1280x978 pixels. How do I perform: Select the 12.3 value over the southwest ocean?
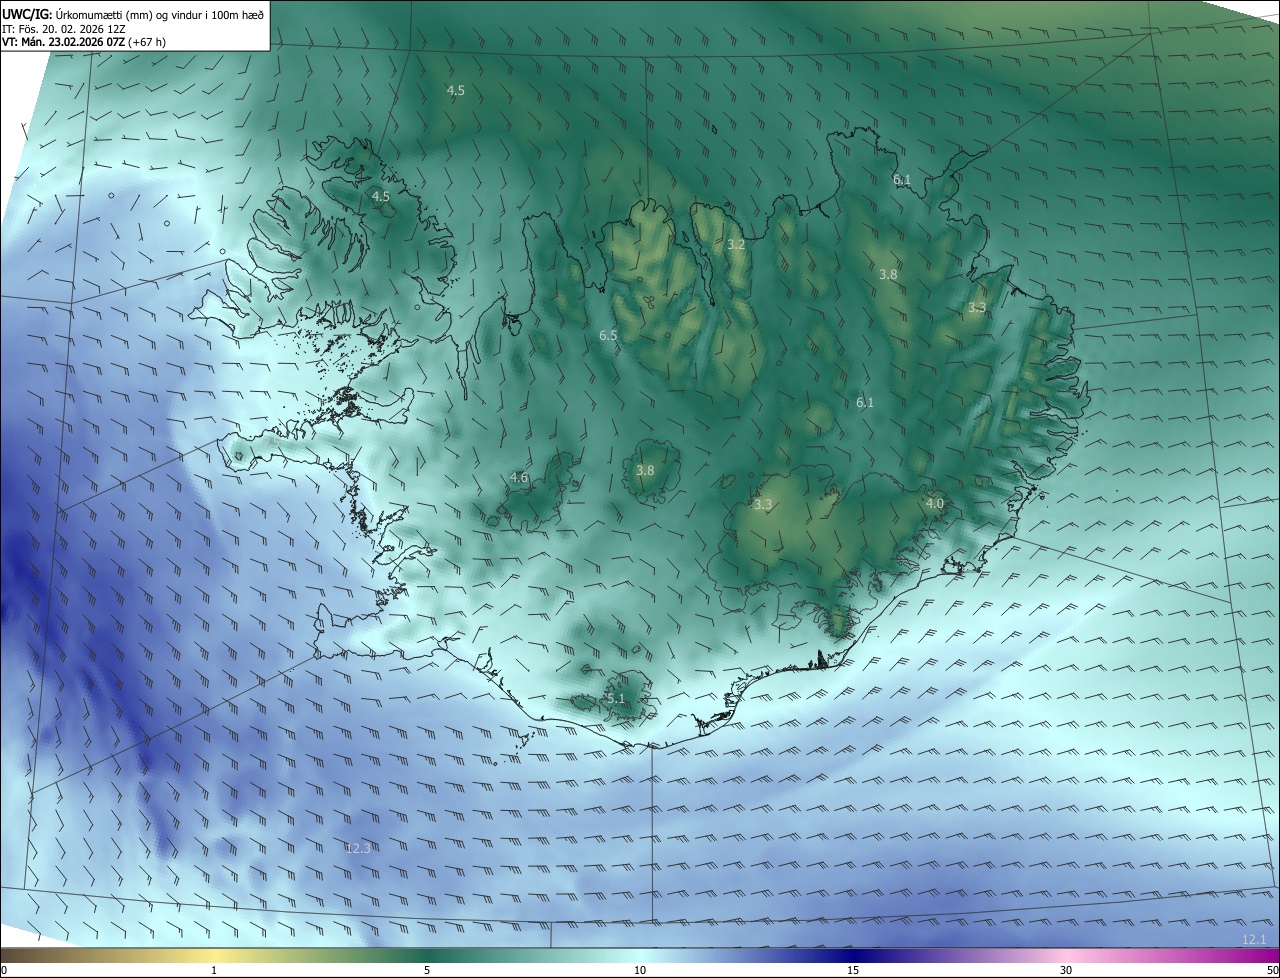point(358,848)
